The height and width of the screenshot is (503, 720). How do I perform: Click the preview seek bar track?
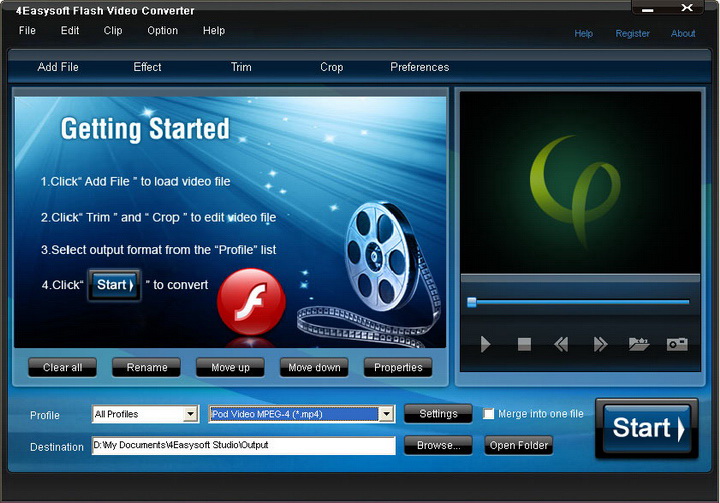coord(579,302)
